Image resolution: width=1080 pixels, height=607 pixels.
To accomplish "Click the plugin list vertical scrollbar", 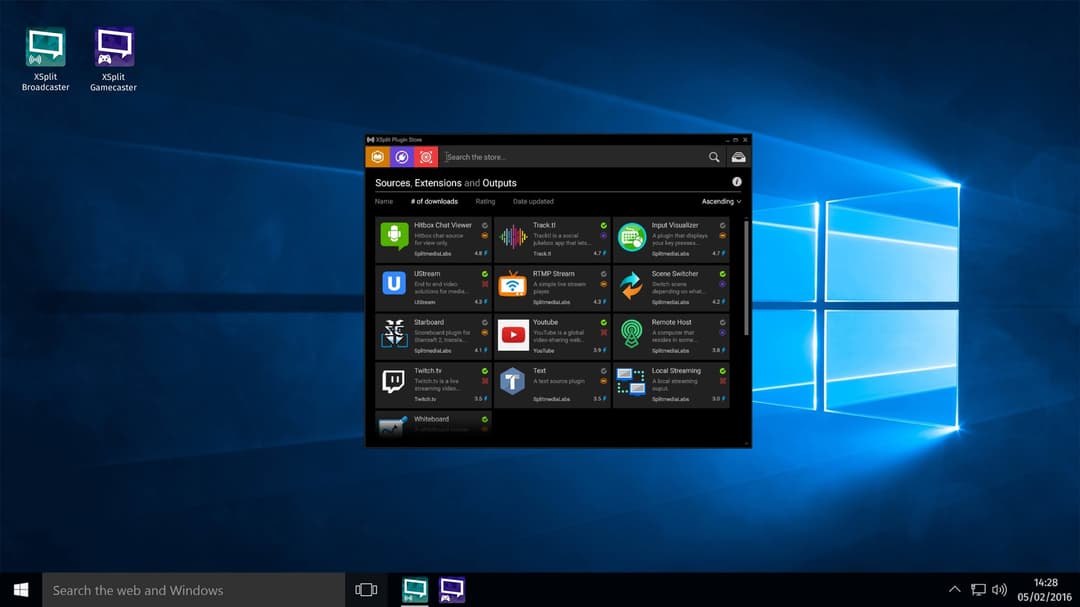I will [746, 278].
